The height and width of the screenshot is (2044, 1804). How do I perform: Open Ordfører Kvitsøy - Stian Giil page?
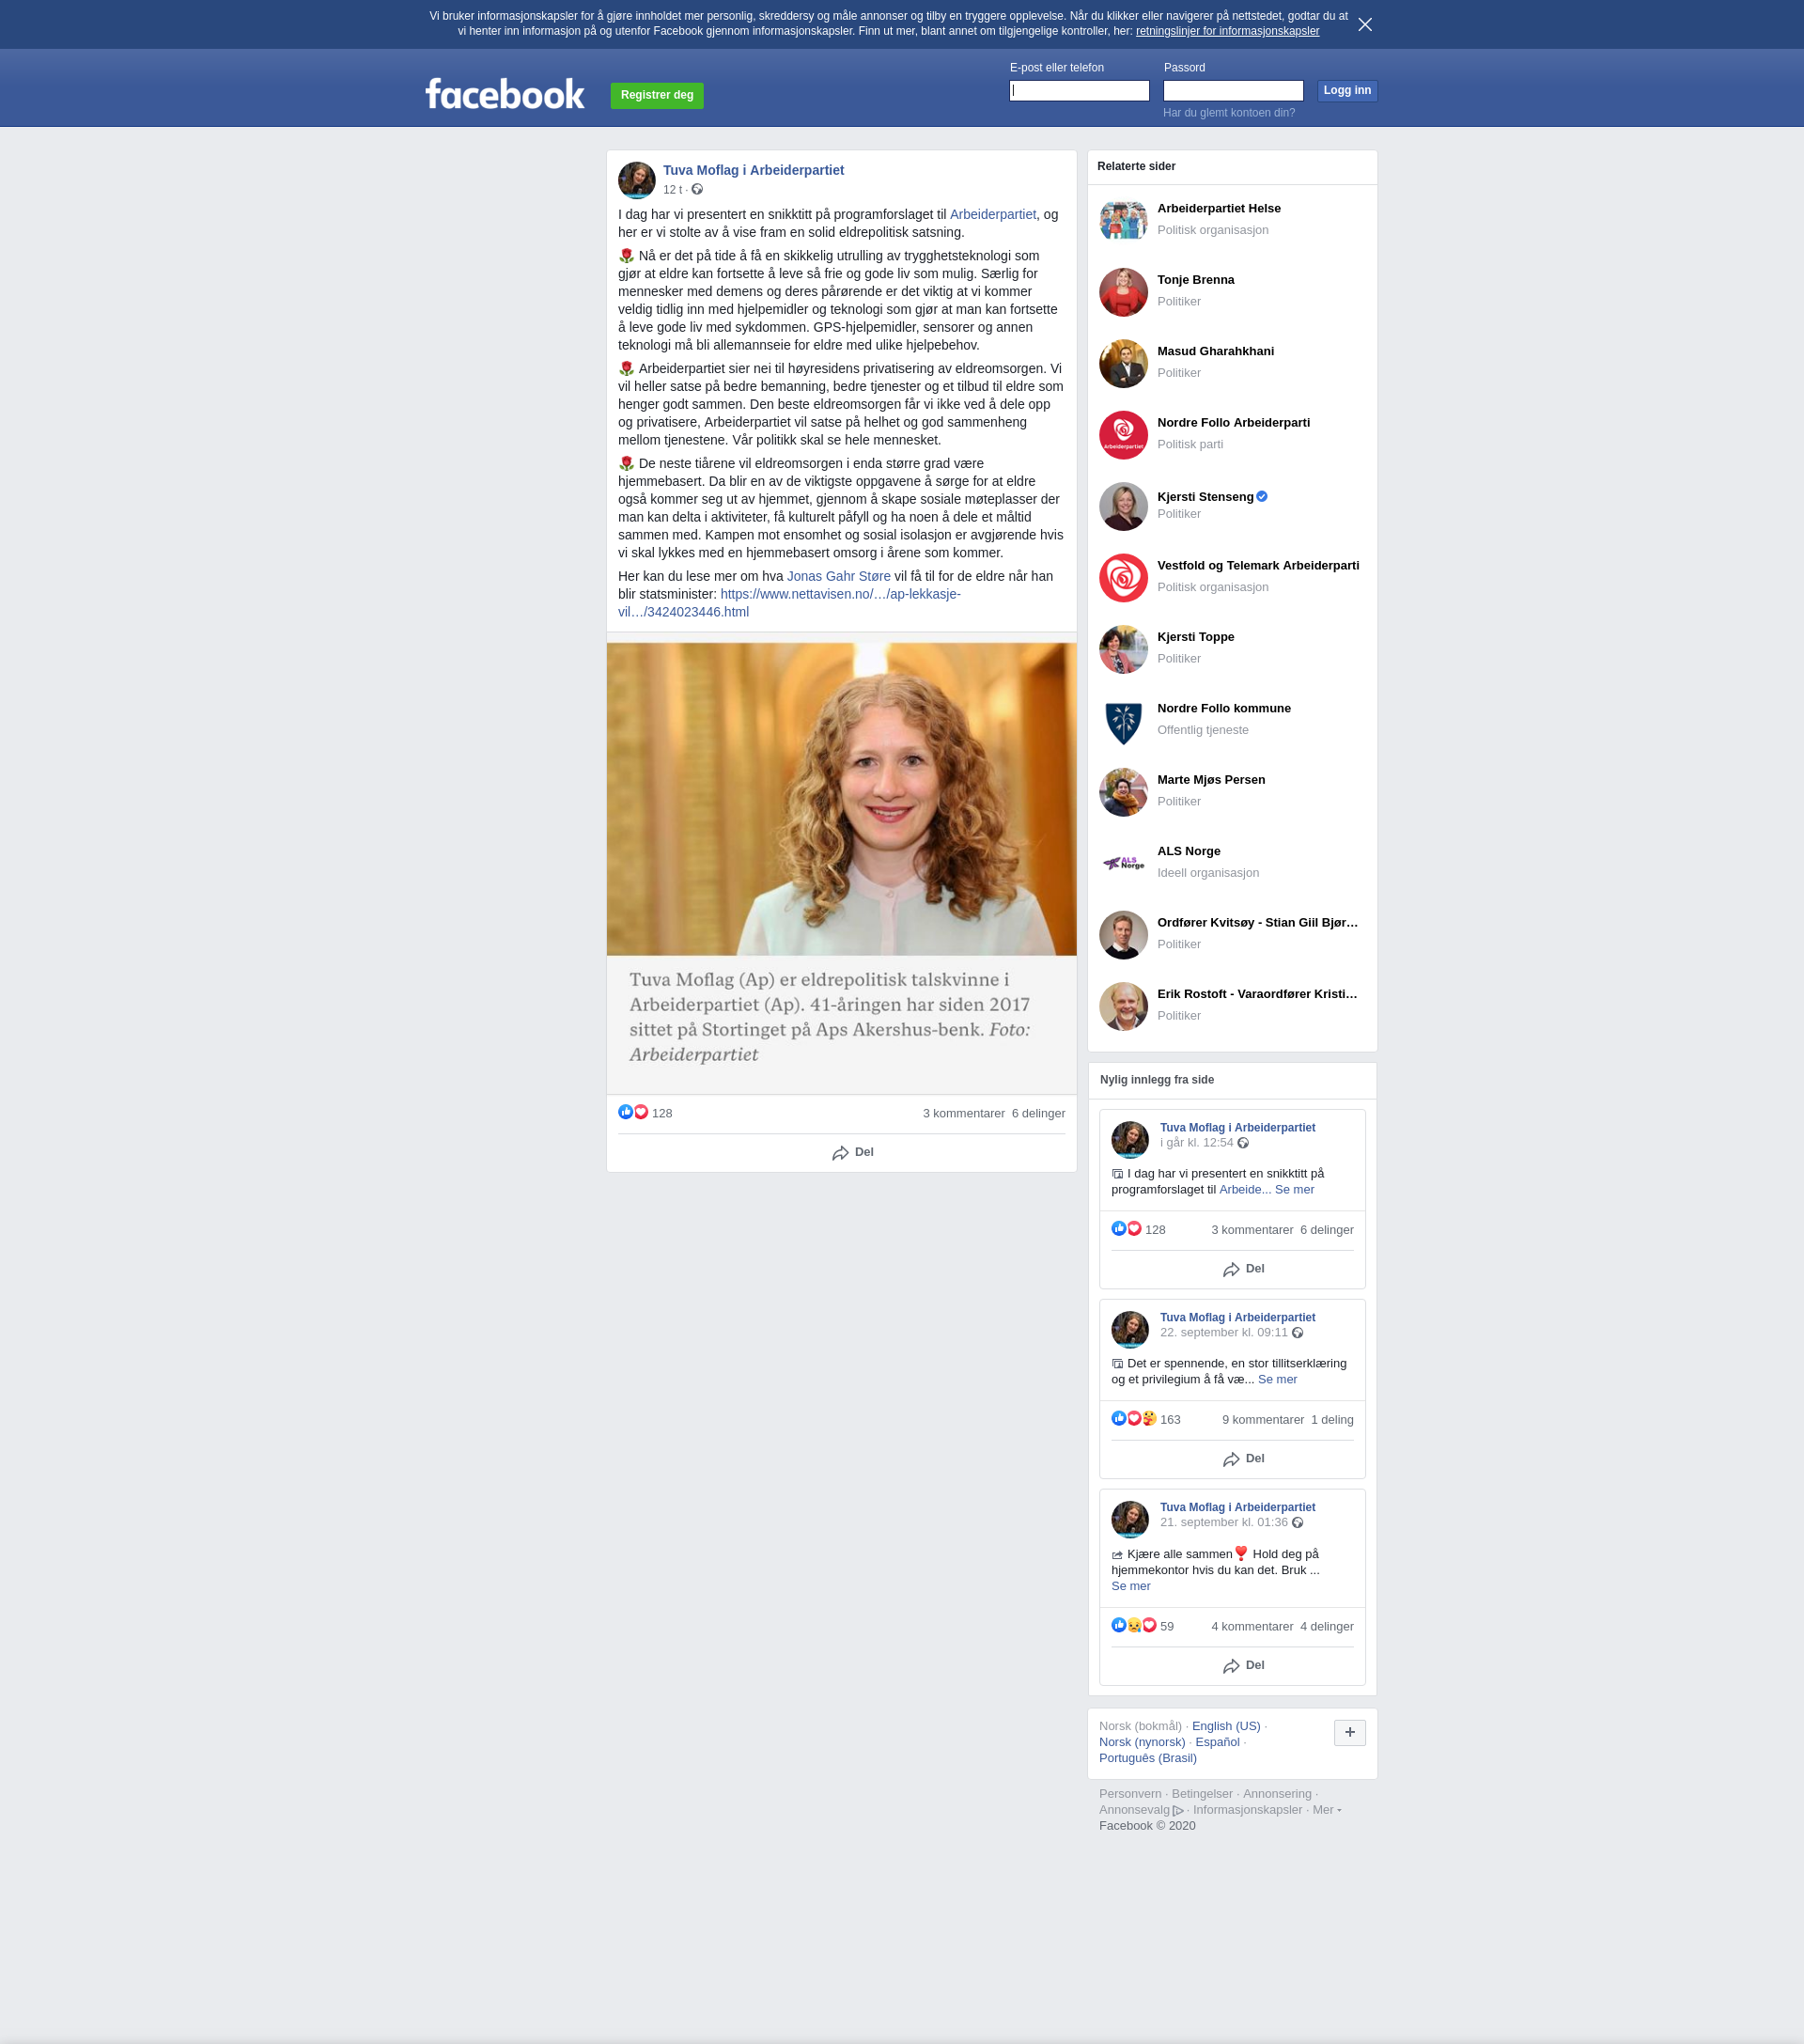point(1257,923)
